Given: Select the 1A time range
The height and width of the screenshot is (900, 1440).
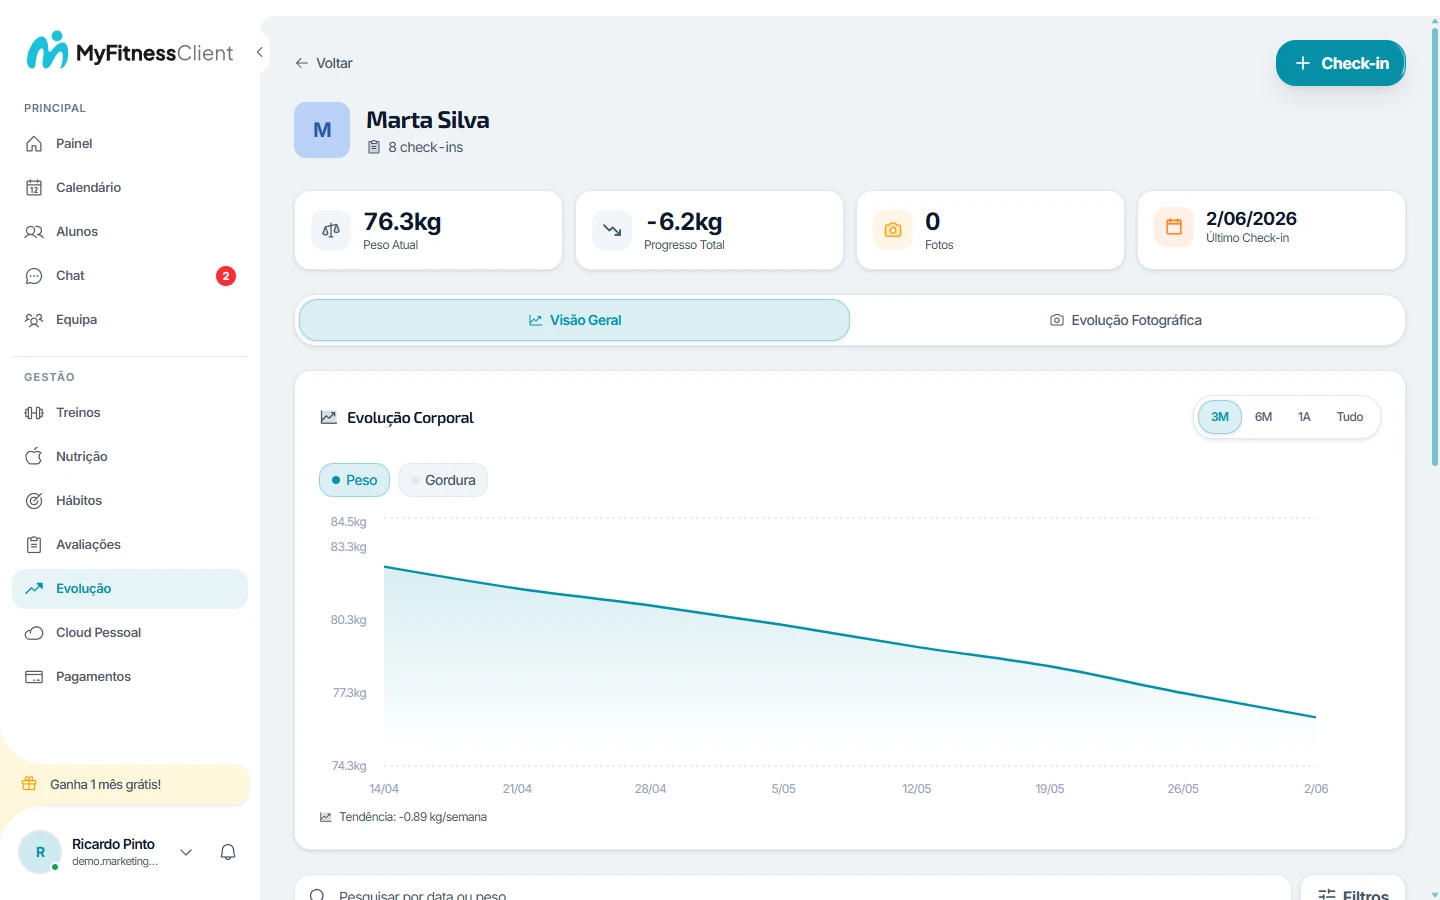Looking at the screenshot, I should point(1304,417).
